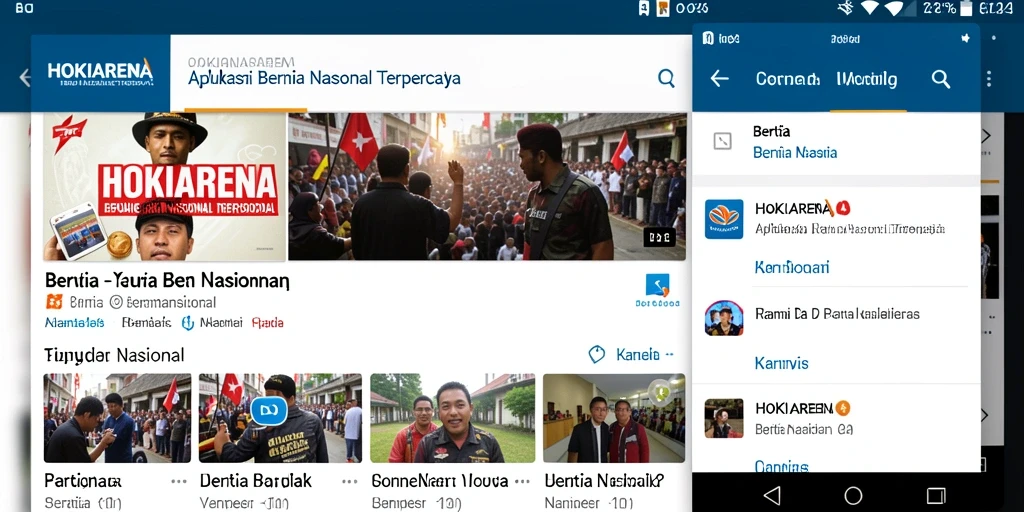Tap the Android back navigation button

coord(772,494)
